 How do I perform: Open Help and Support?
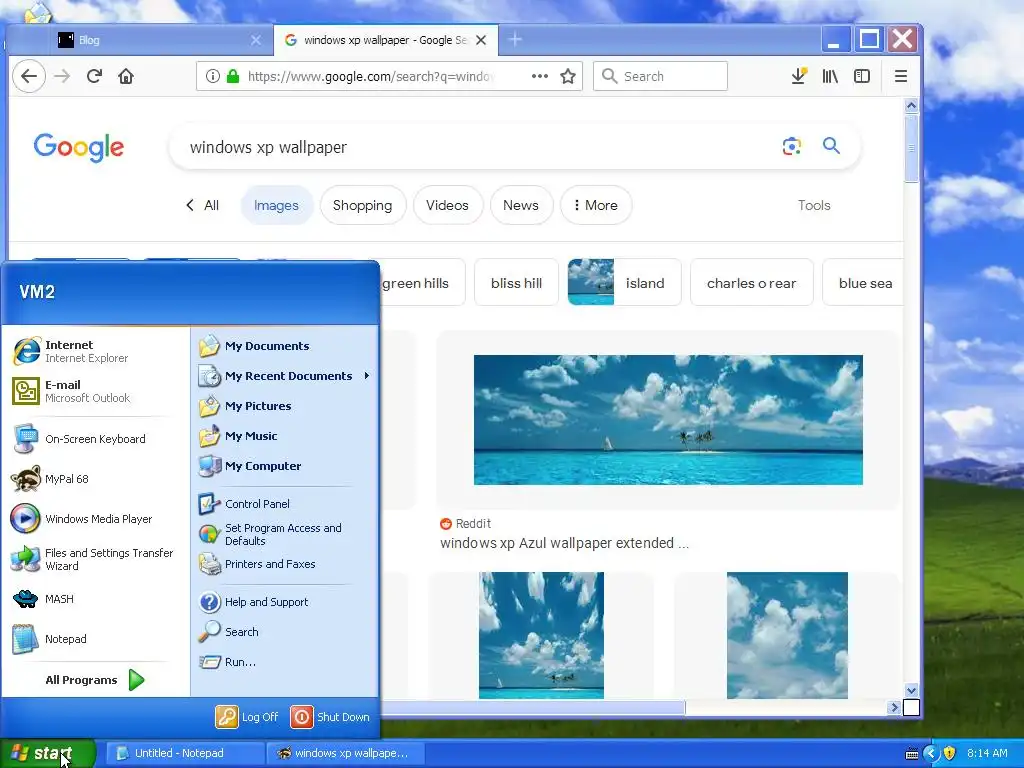tap(285, 602)
